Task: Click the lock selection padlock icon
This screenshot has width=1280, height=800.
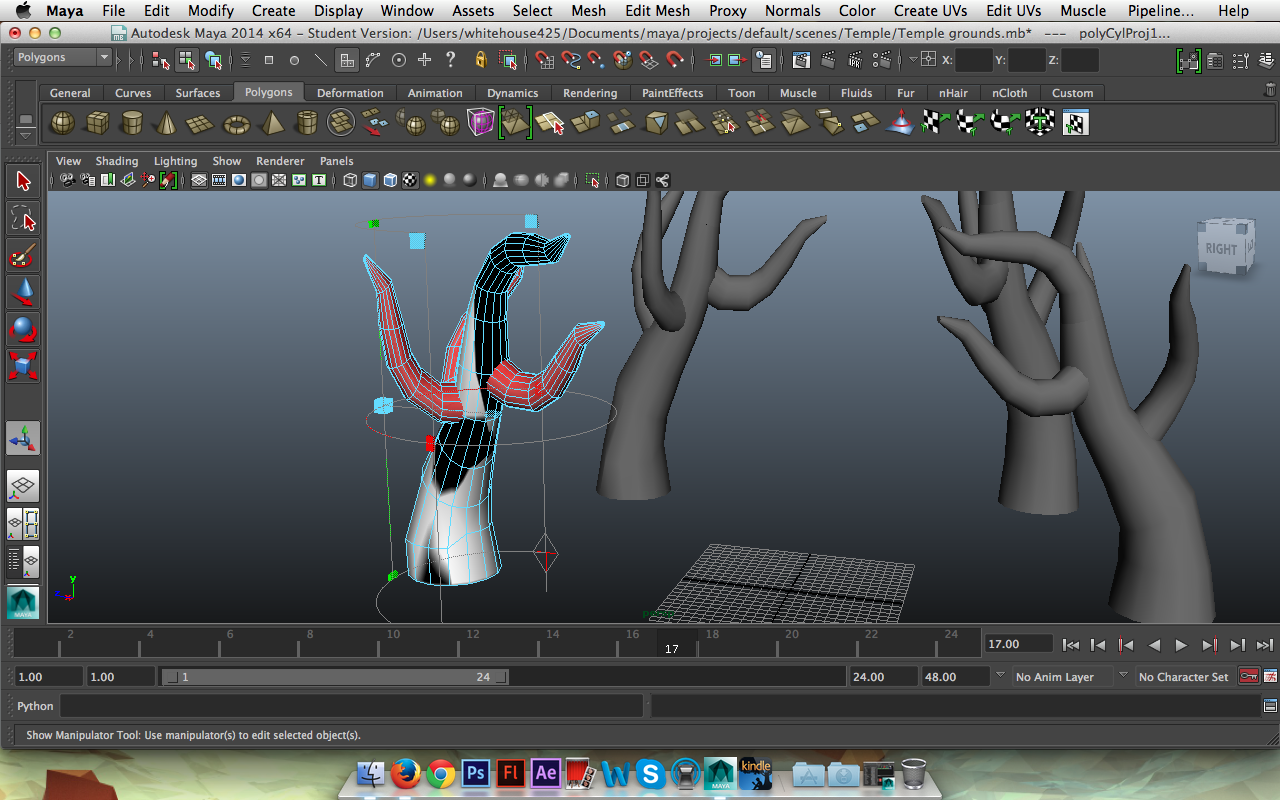Action: coord(481,60)
